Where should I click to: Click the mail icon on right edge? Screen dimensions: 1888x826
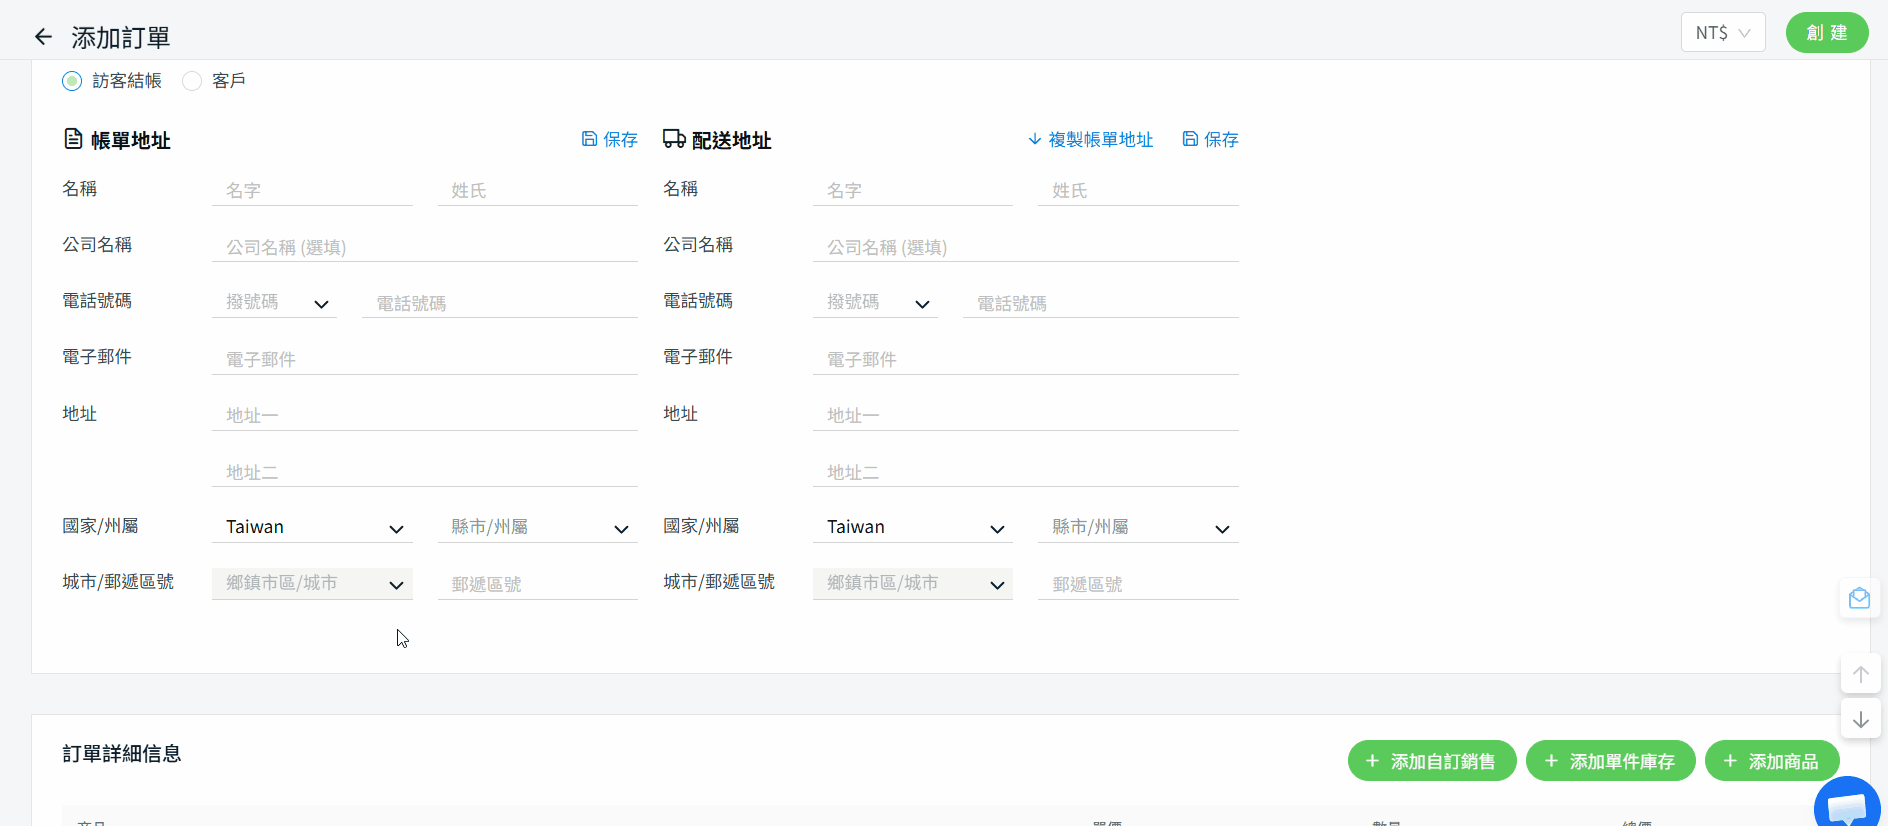click(x=1859, y=598)
